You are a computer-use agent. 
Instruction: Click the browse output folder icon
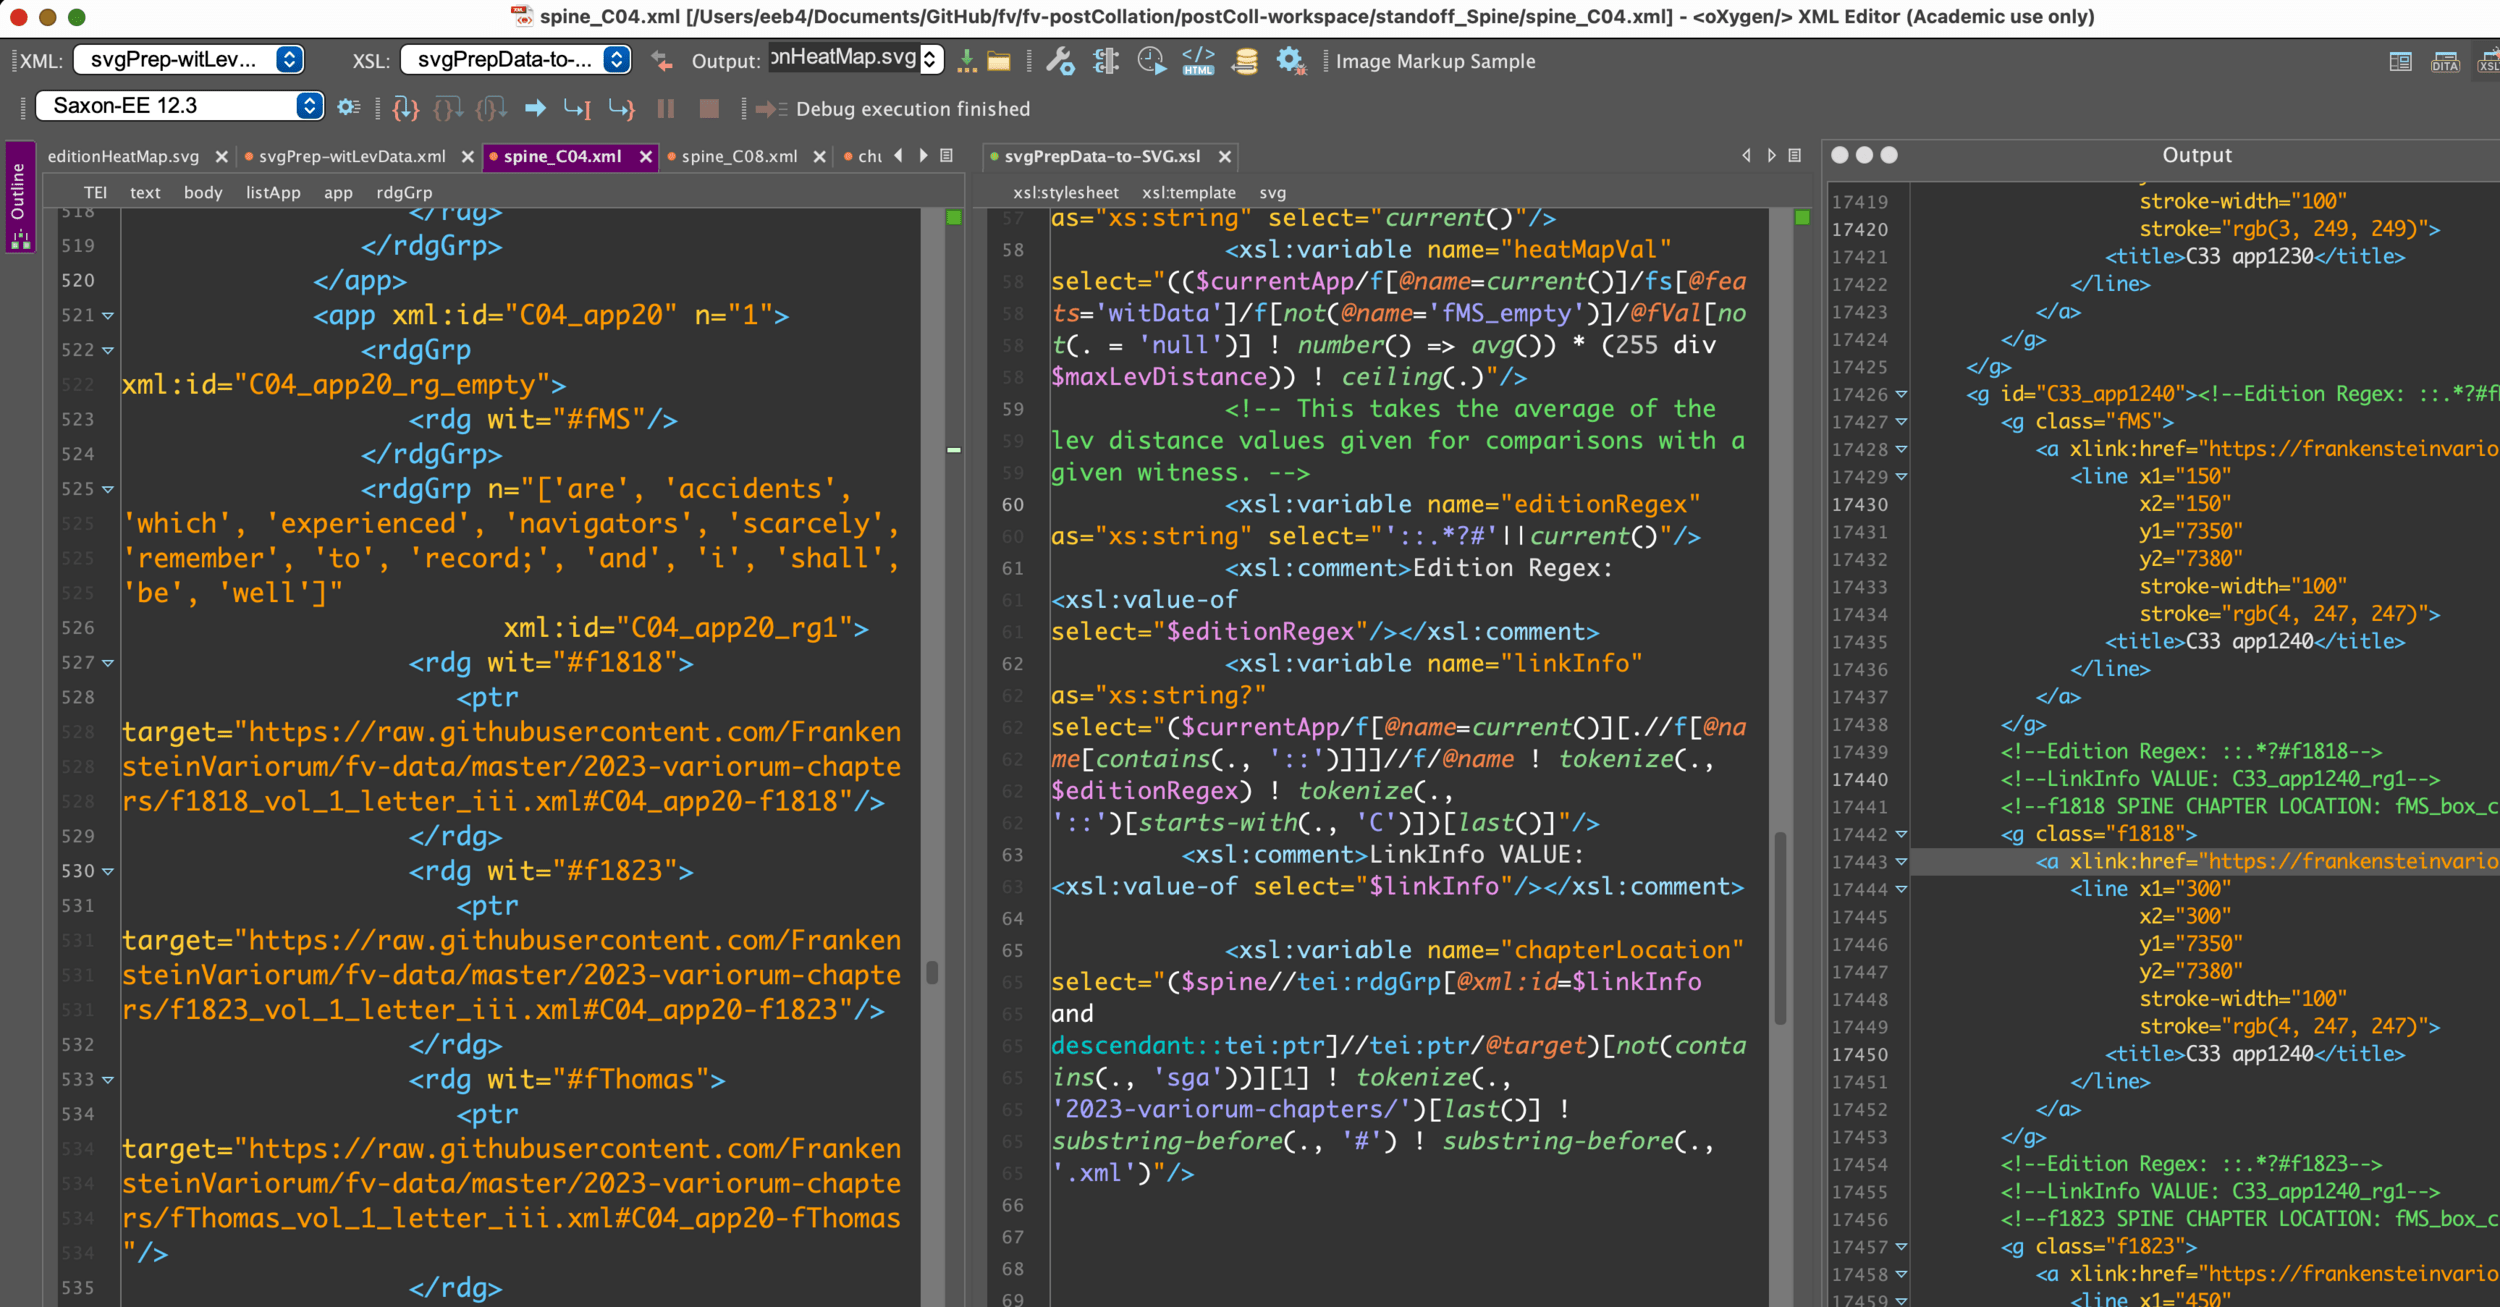click(998, 61)
